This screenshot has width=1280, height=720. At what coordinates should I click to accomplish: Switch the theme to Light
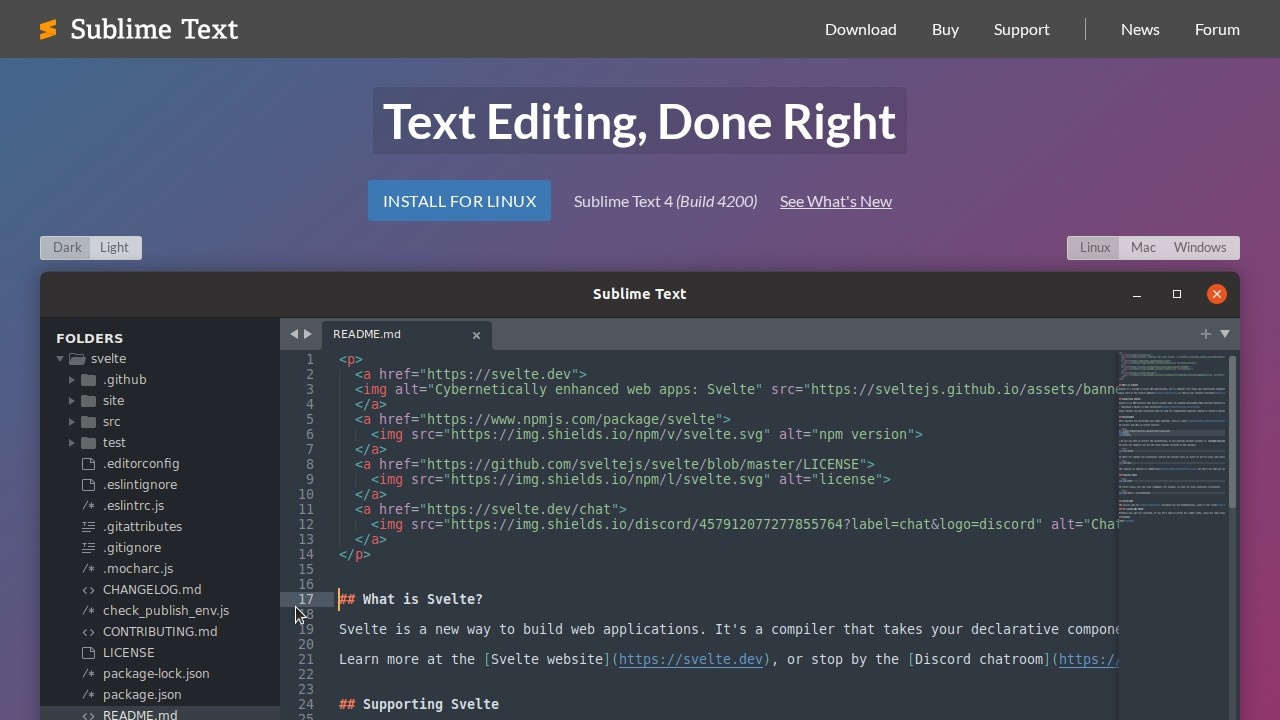[x=114, y=247]
